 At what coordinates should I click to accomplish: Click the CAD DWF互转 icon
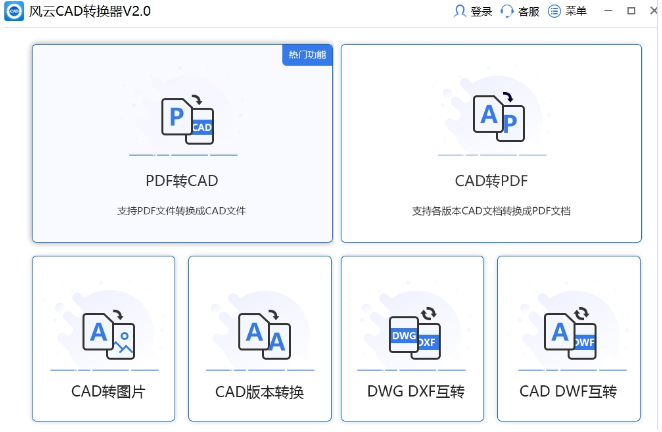coord(570,333)
